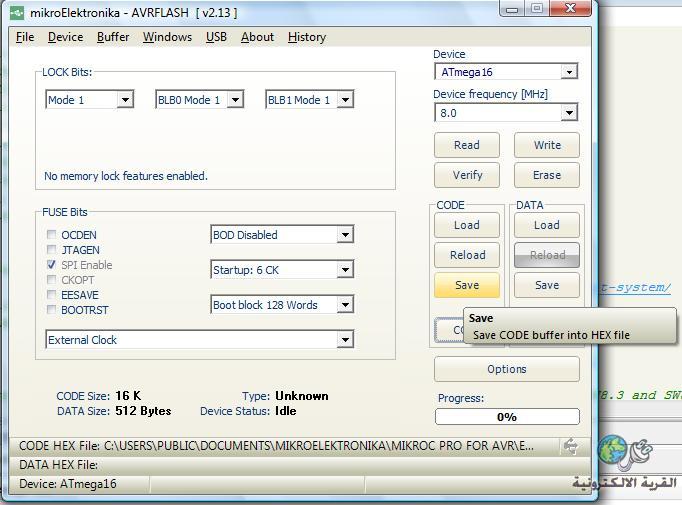Click the 'No memory lock features enabled.' text
682x505 pixels.
pos(126,176)
